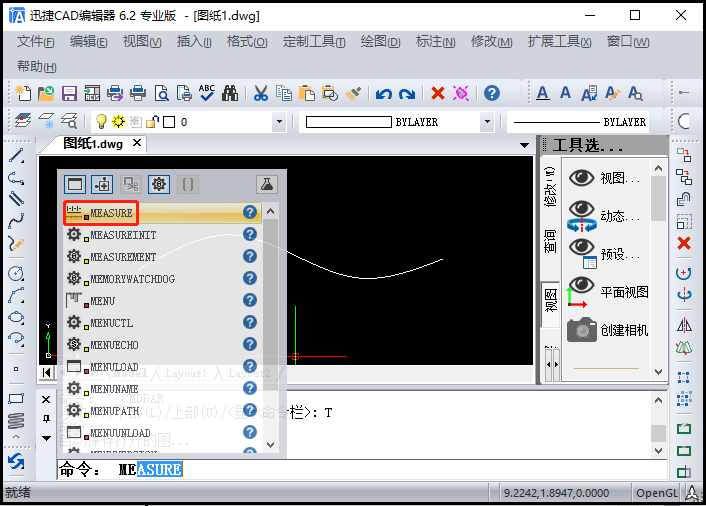Toggle the brackets filter in autocomplete popup
The height and width of the screenshot is (506, 706).
188,184
